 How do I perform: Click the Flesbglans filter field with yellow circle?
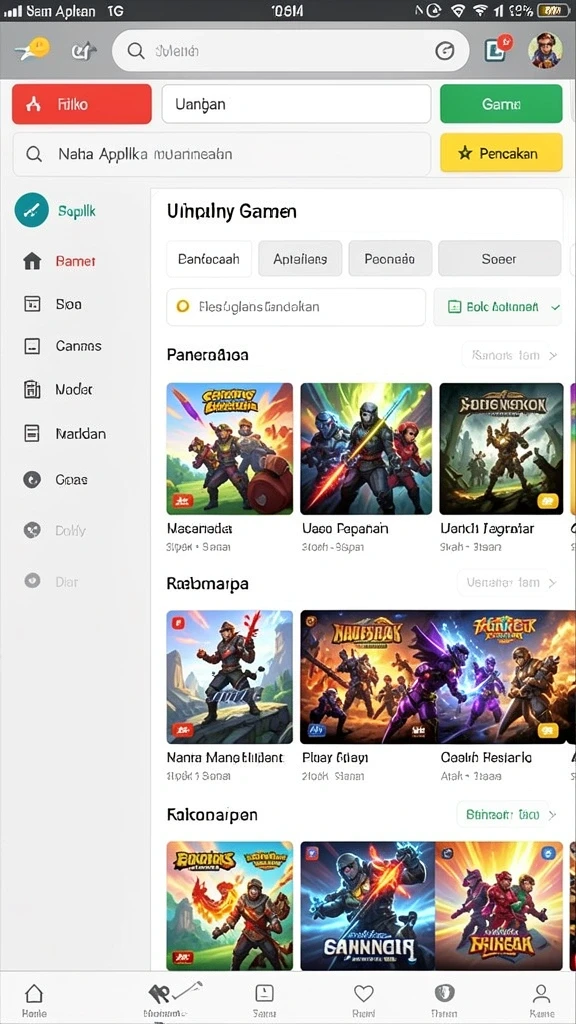pos(296,307)
